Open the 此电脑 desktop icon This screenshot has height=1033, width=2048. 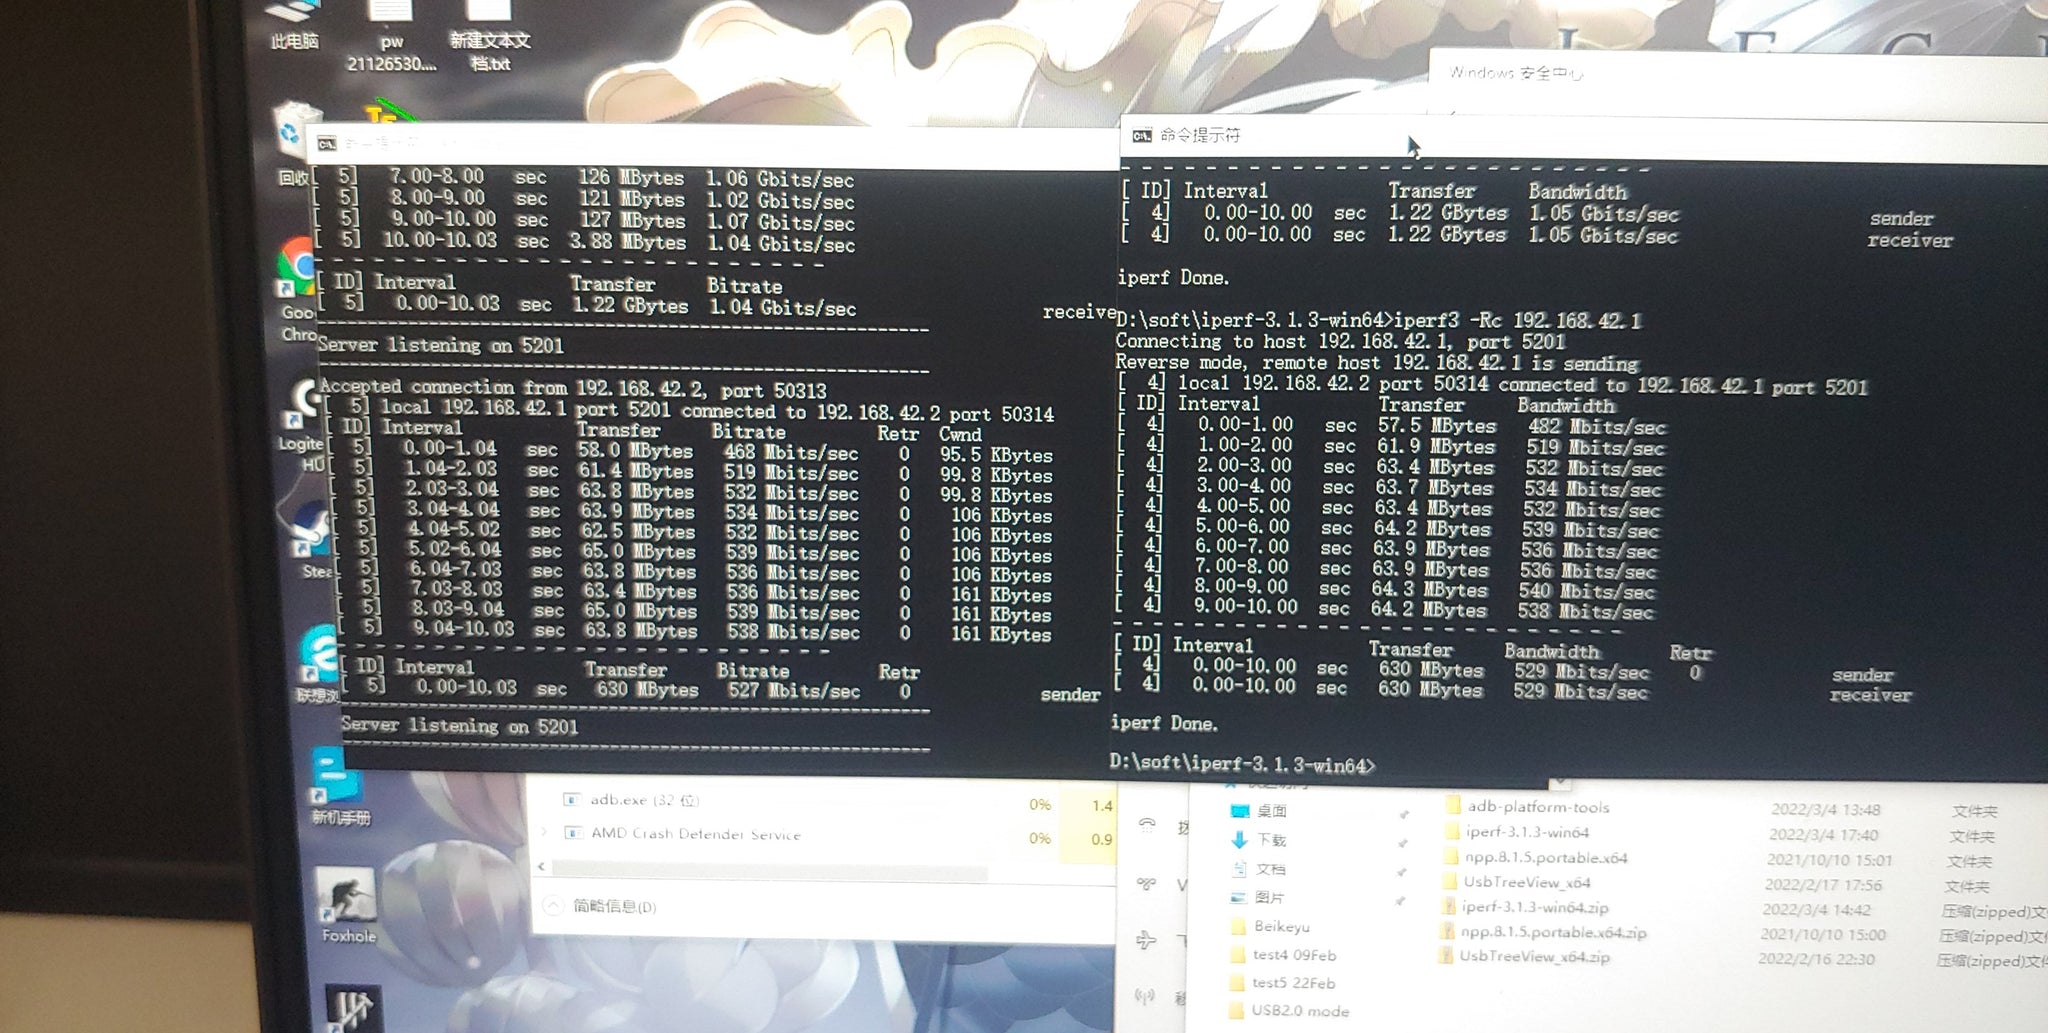click(295, 24)
